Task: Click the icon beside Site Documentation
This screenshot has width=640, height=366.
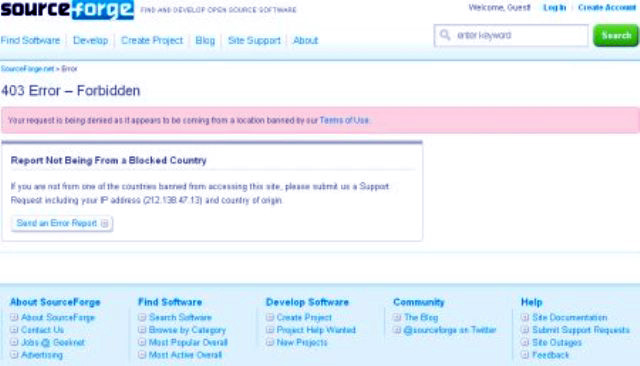Action: point(525,317)
